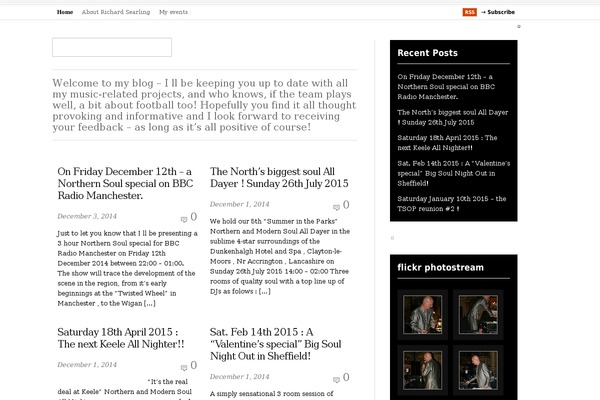Click date 'December 3, 2014'
Image resolution: width=600 pixels, height=400 pixels.
(x=87, y=216)
